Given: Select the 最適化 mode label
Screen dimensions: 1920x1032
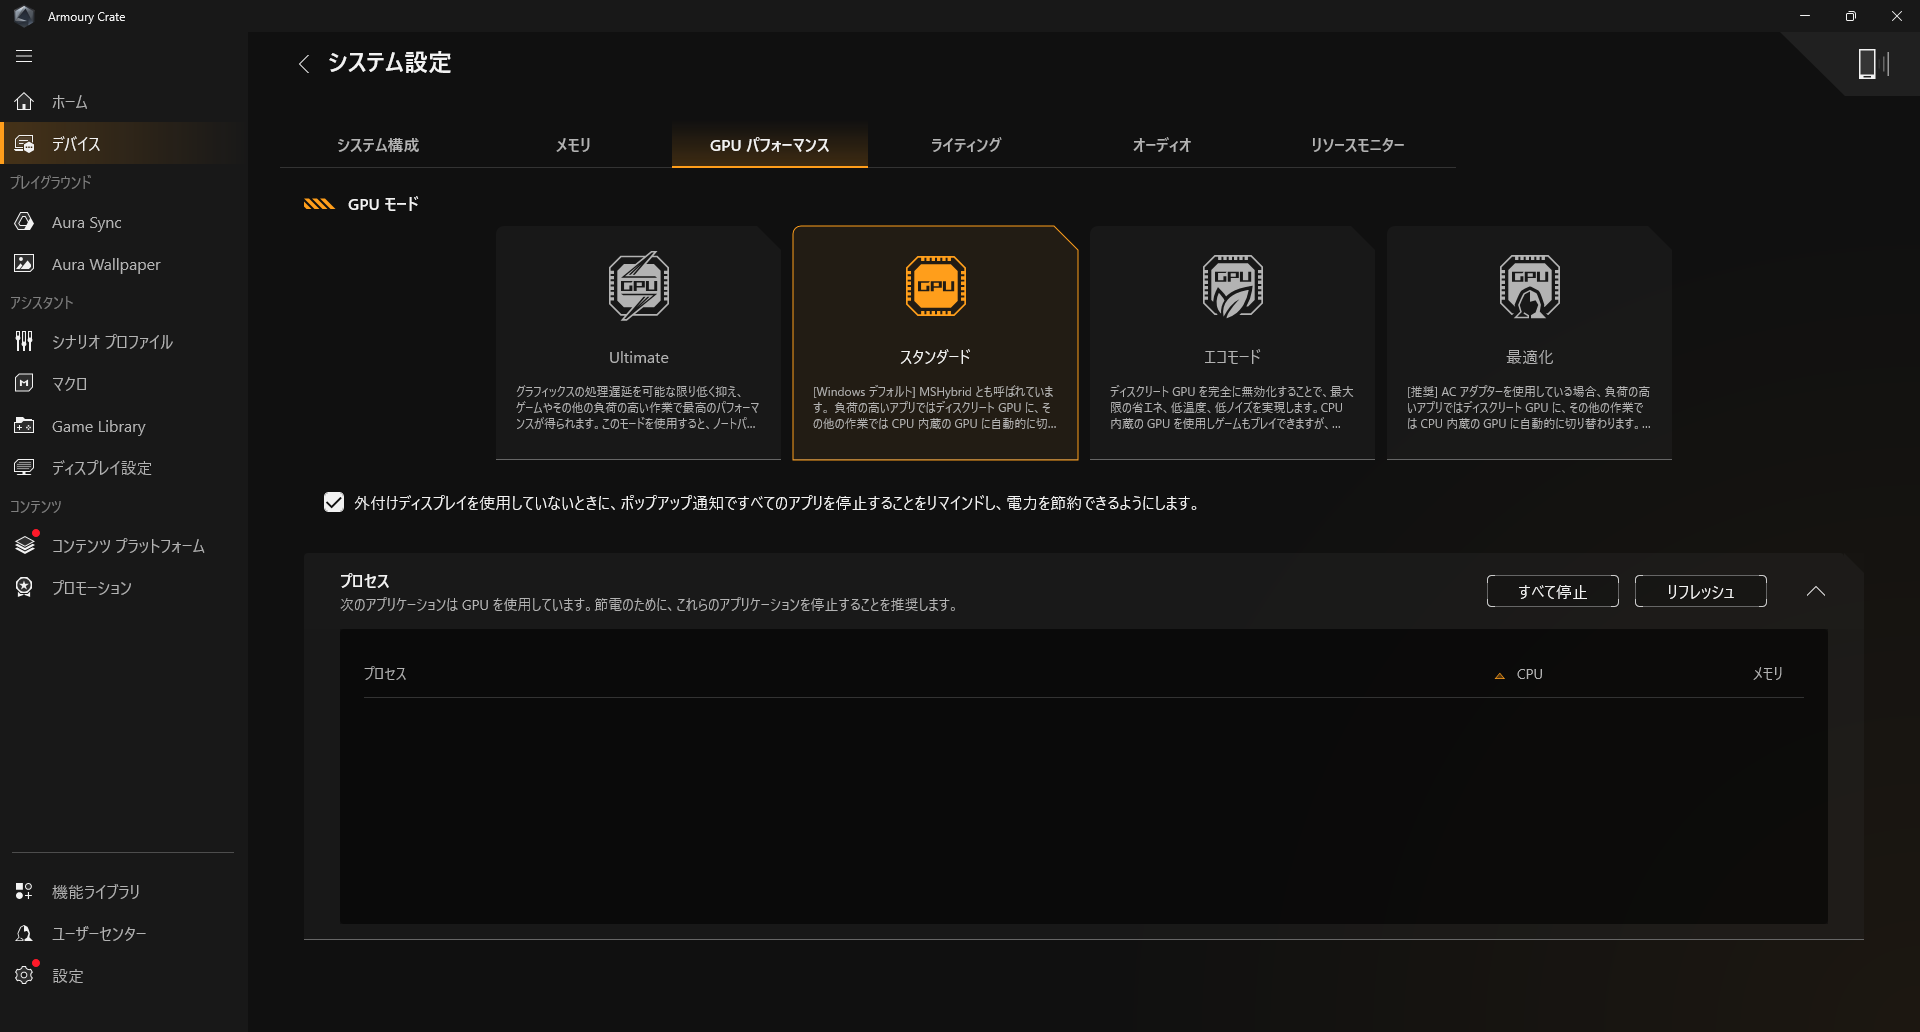Looking at the screenshot, I should pos(1530,357).
